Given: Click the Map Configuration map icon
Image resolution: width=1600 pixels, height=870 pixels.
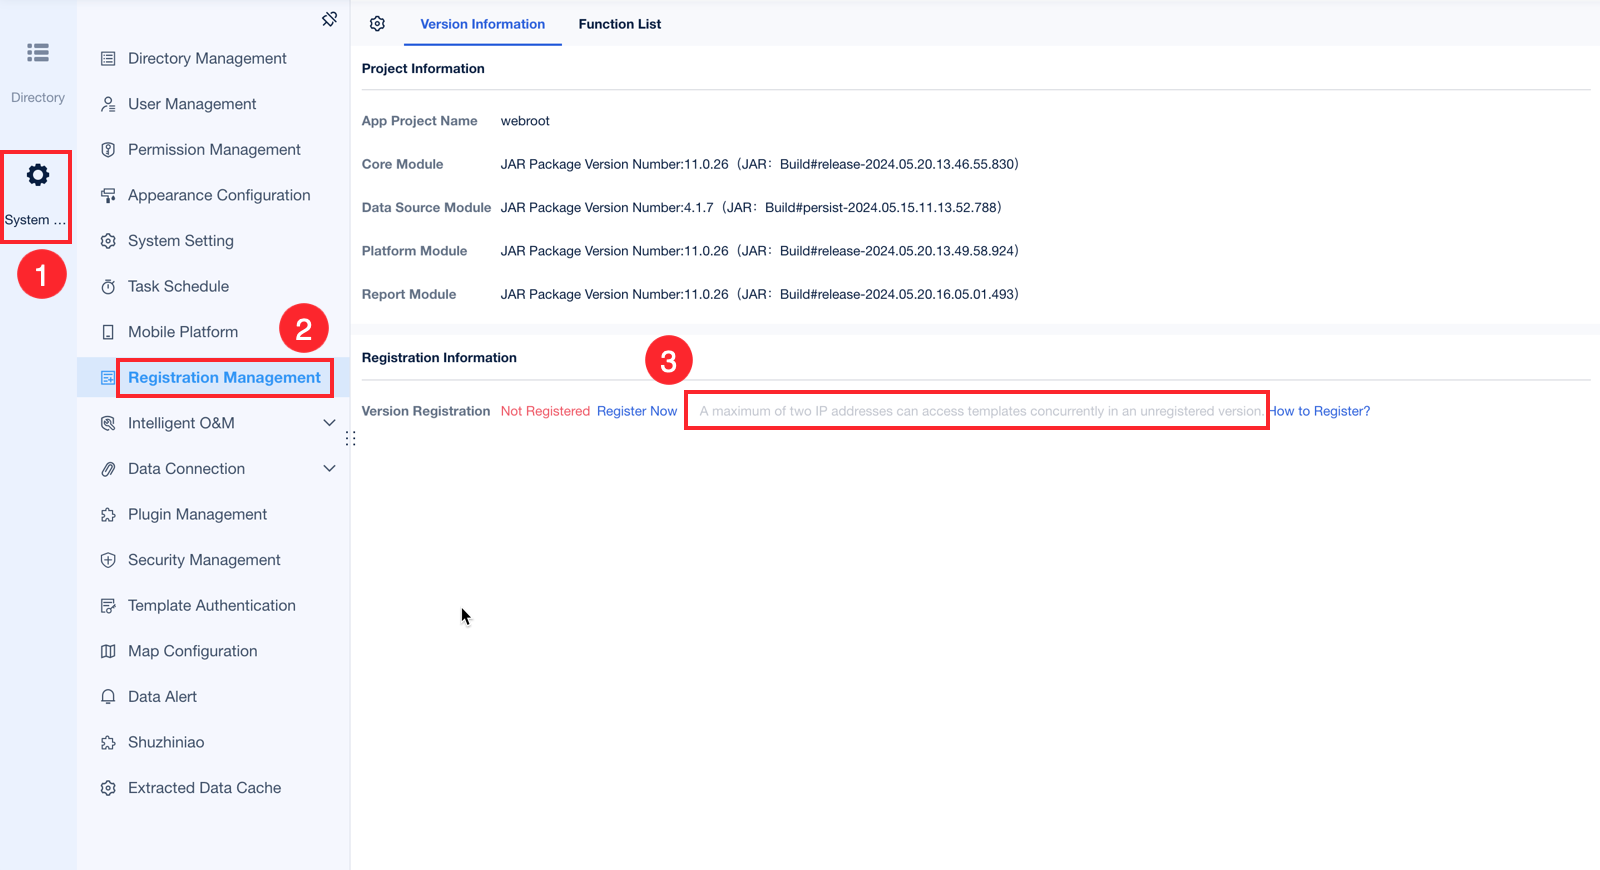Looking at the screenshot, I should pos(108,651).
